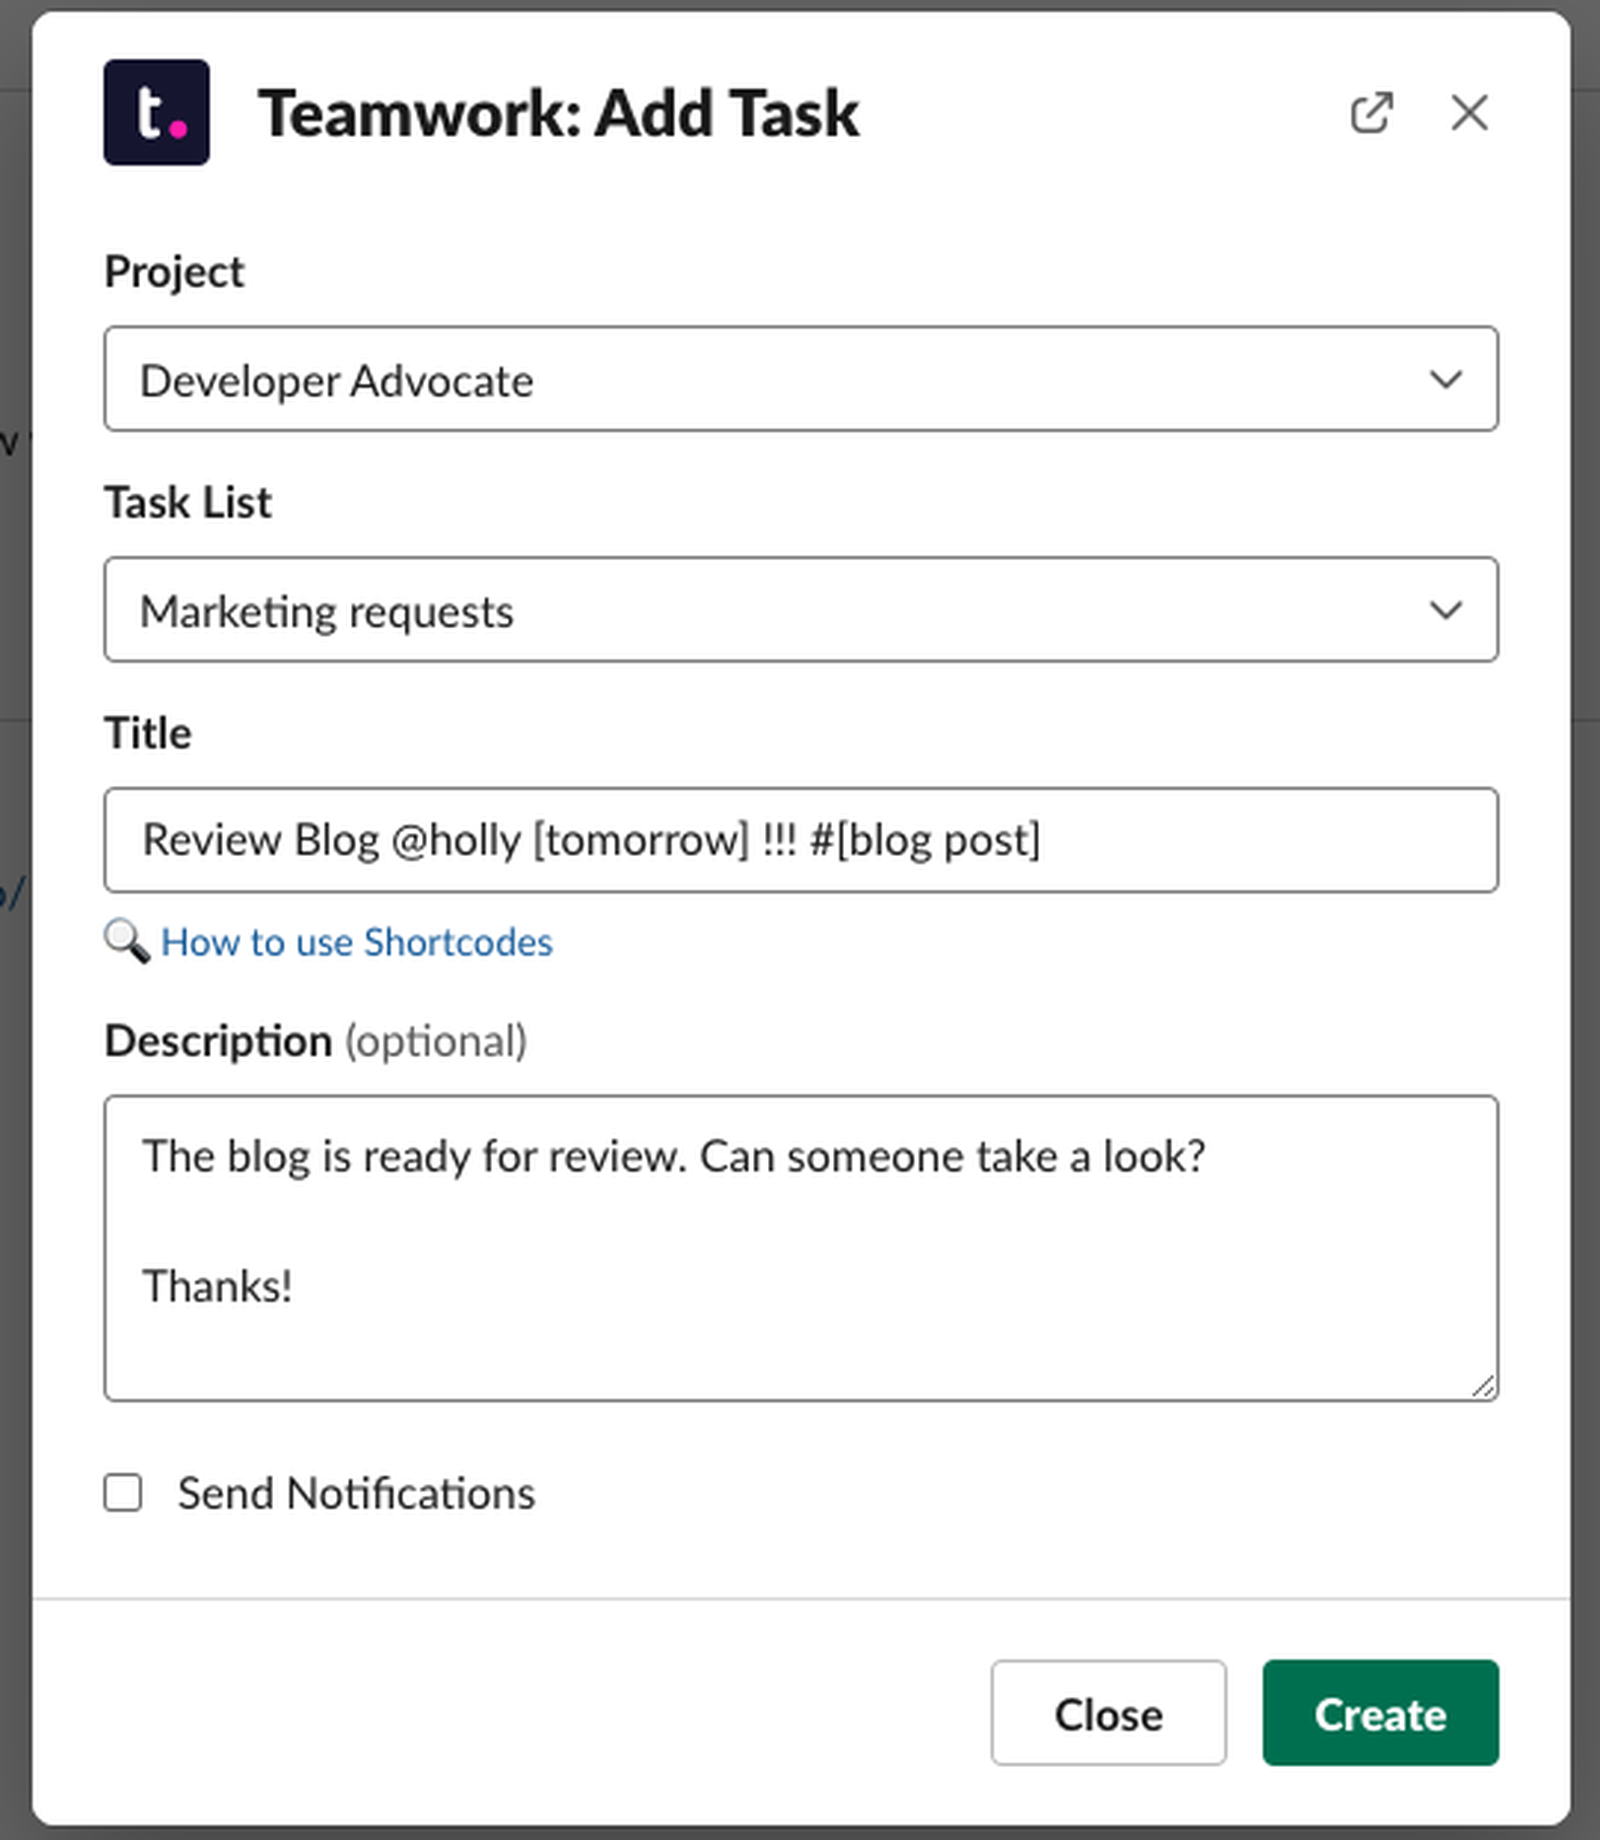The image size is (1600, 1840).
Task: Click the Description box resize handle
Action: pos(1483,1386)
